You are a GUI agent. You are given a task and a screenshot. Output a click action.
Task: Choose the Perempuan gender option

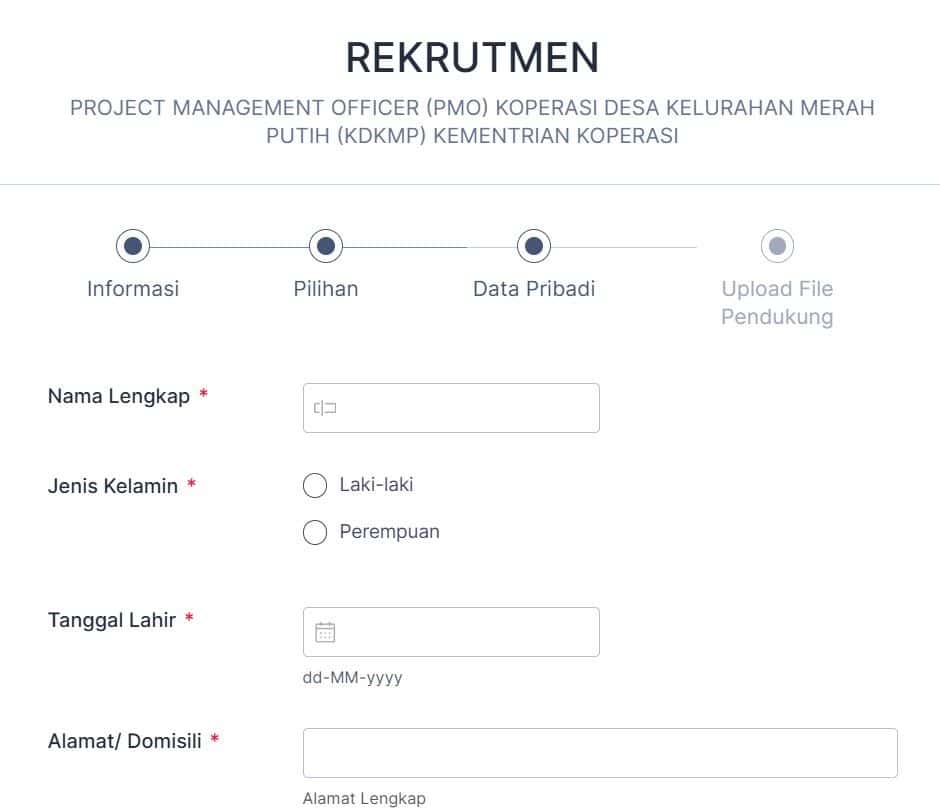click(315, 532)
